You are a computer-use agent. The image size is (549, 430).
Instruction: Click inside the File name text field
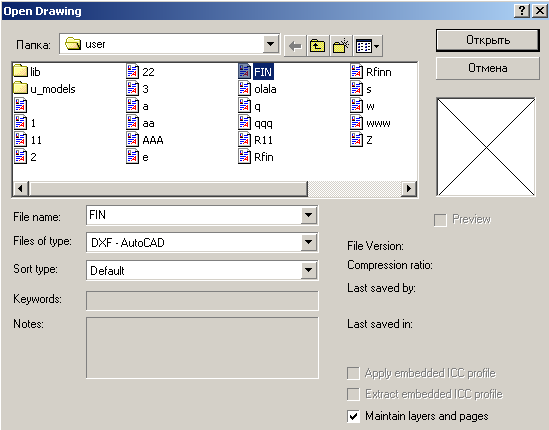[x=194, y=215]
